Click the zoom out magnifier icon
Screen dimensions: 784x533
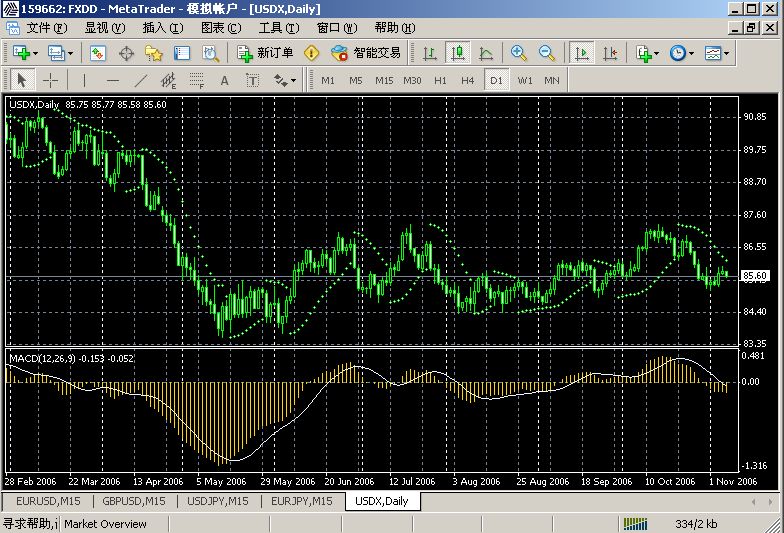547,53
